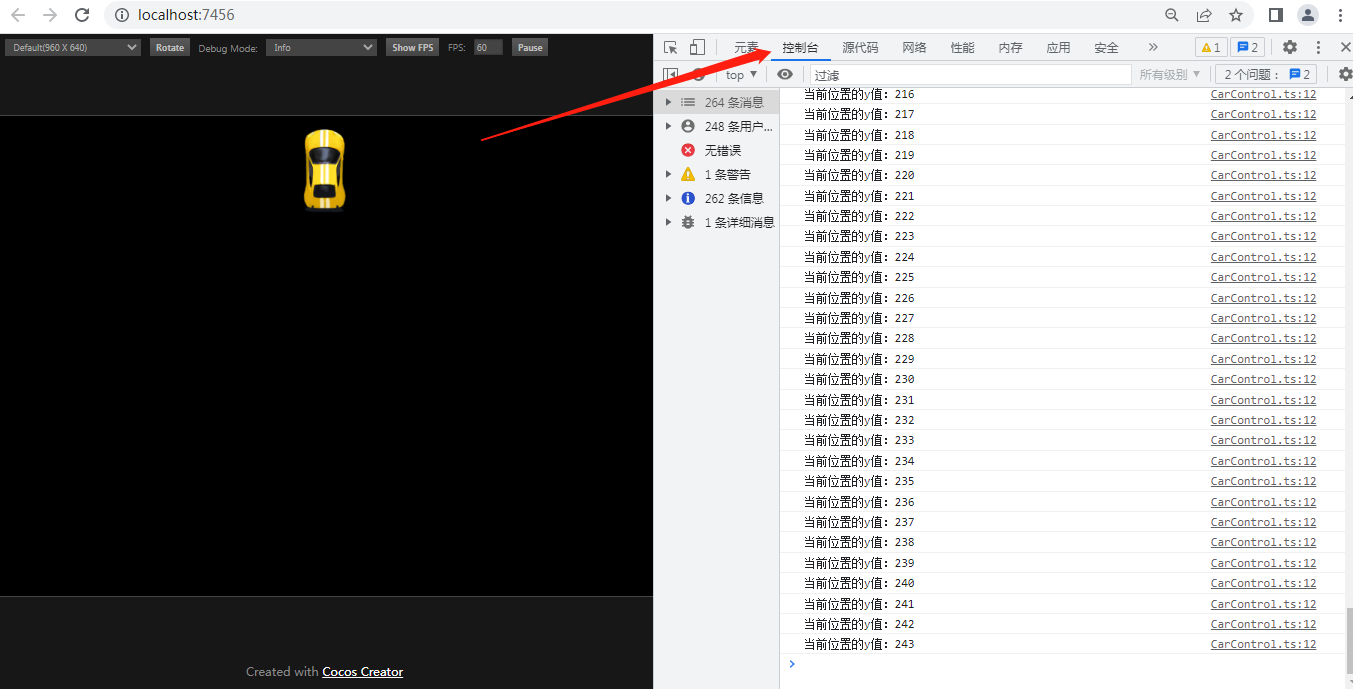
Task: Open the top JavaScript context dropdown
Action: (741, 74)
